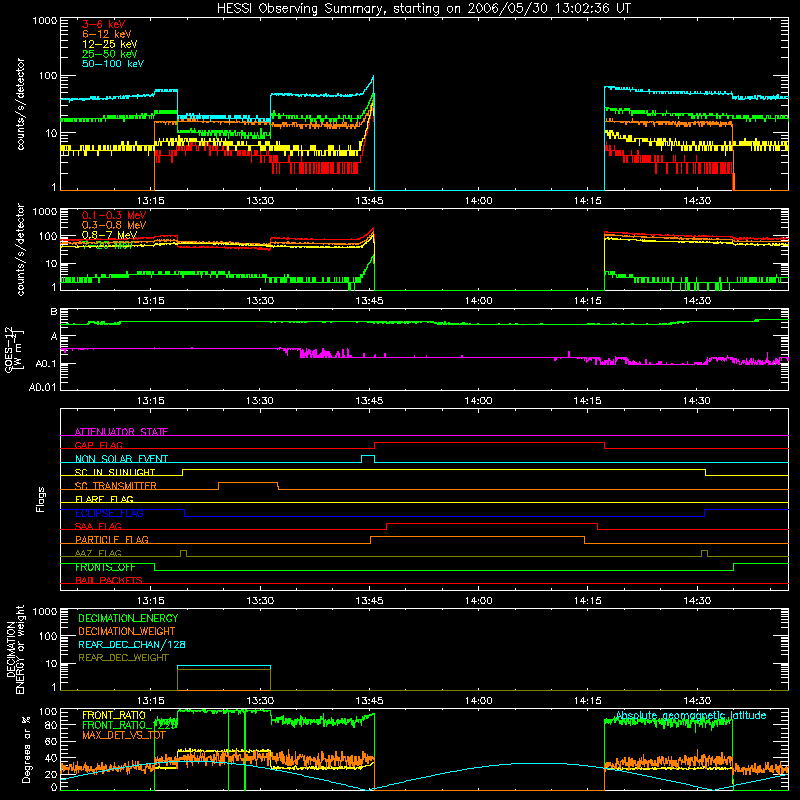Click the 14:15 tick under the GOES panel
Viewport: 800px width, 800px height.
tap(588, 401)
